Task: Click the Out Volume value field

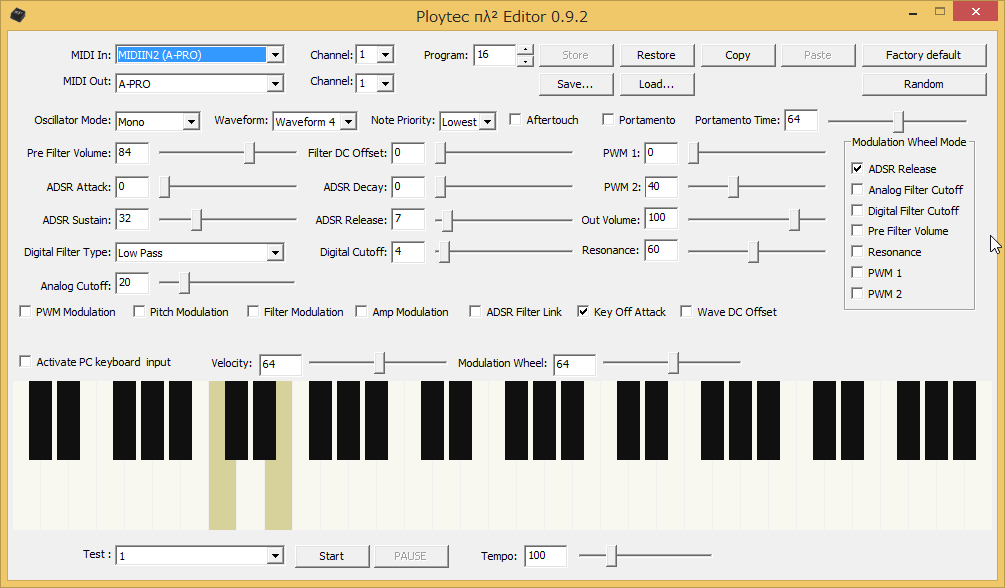Action: 661,218
